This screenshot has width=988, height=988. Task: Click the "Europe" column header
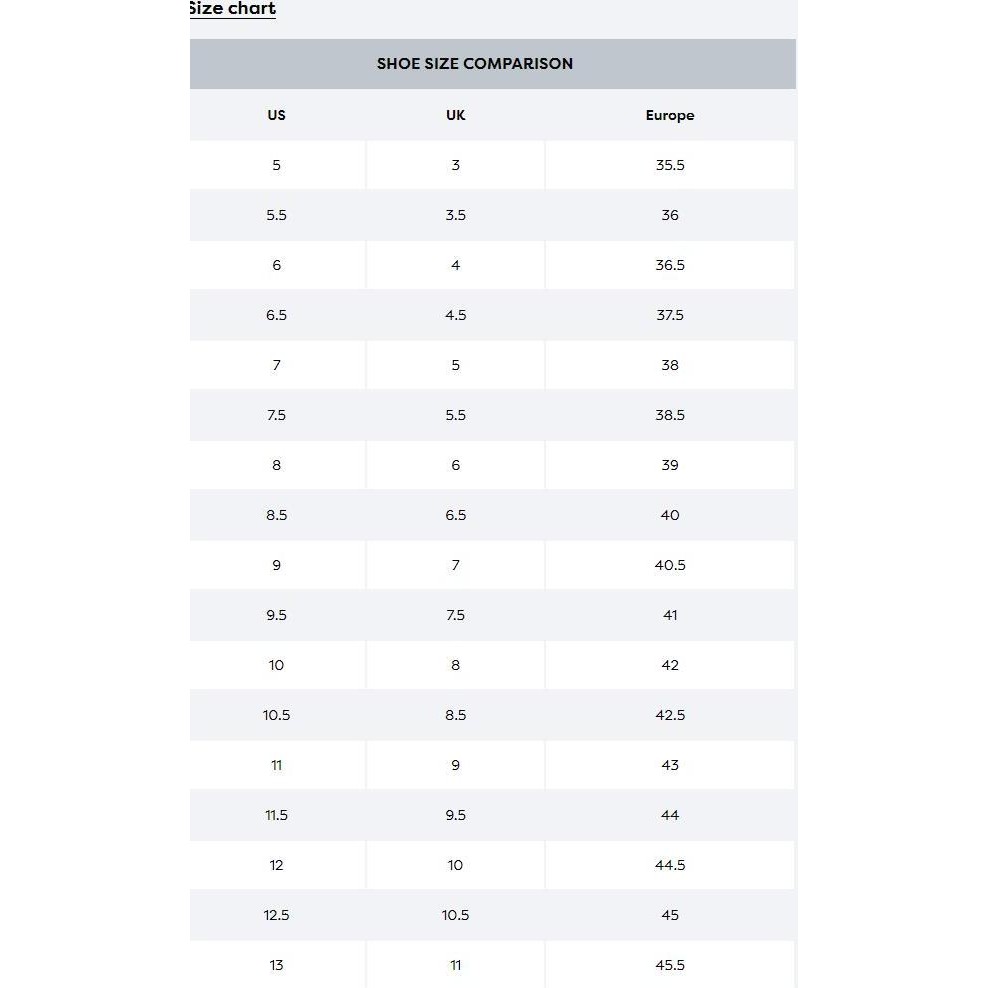point(670,115)
